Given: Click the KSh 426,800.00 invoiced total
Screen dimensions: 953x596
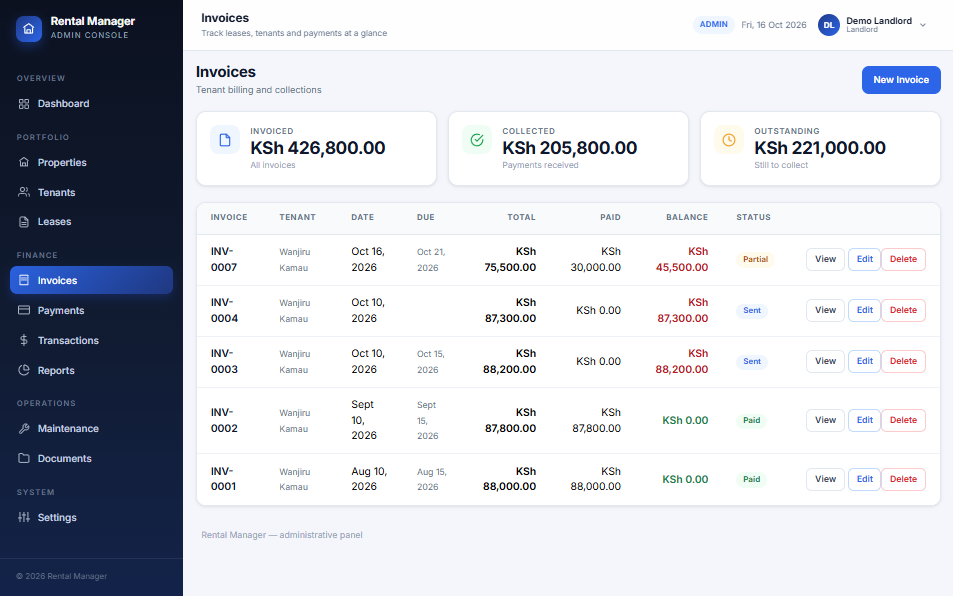Looking at the screenshot, I should pos(318,148).
